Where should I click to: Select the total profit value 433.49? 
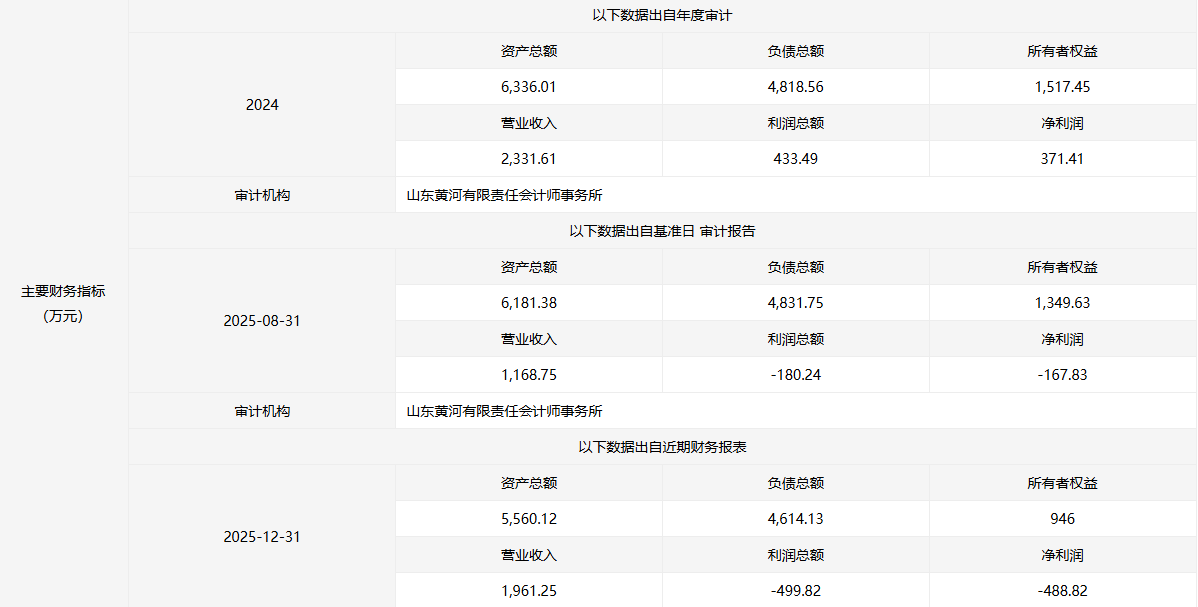click(x=795, y=159)
